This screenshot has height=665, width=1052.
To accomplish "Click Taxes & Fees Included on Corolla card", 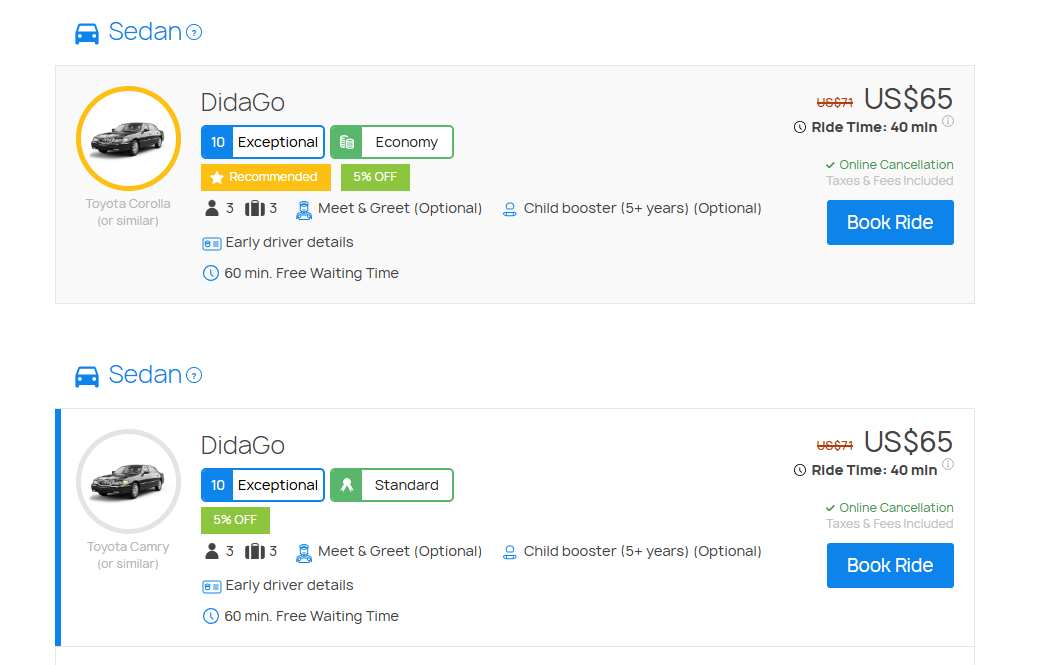I will click(x=890, y=181).
